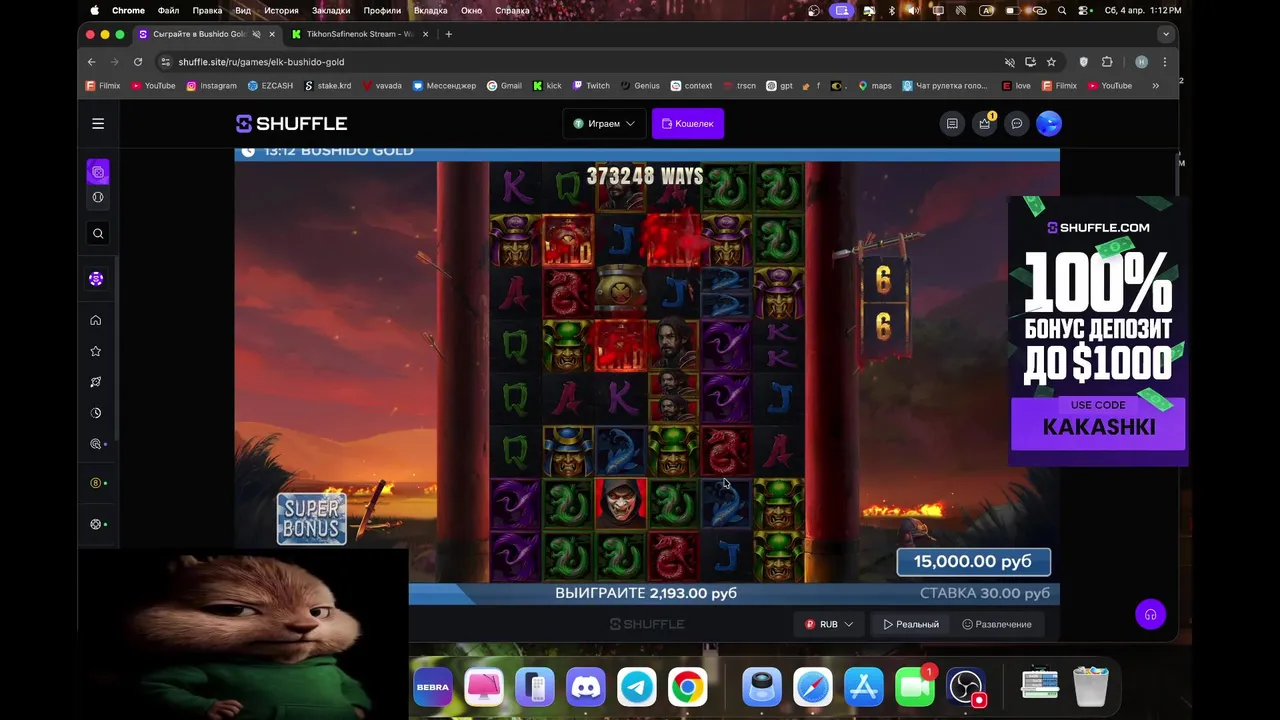Unmute the Bushido Gold tab speaker icon
This screenshot has height=720, width=1280.
pyautogui.click(x=256, y=34)
